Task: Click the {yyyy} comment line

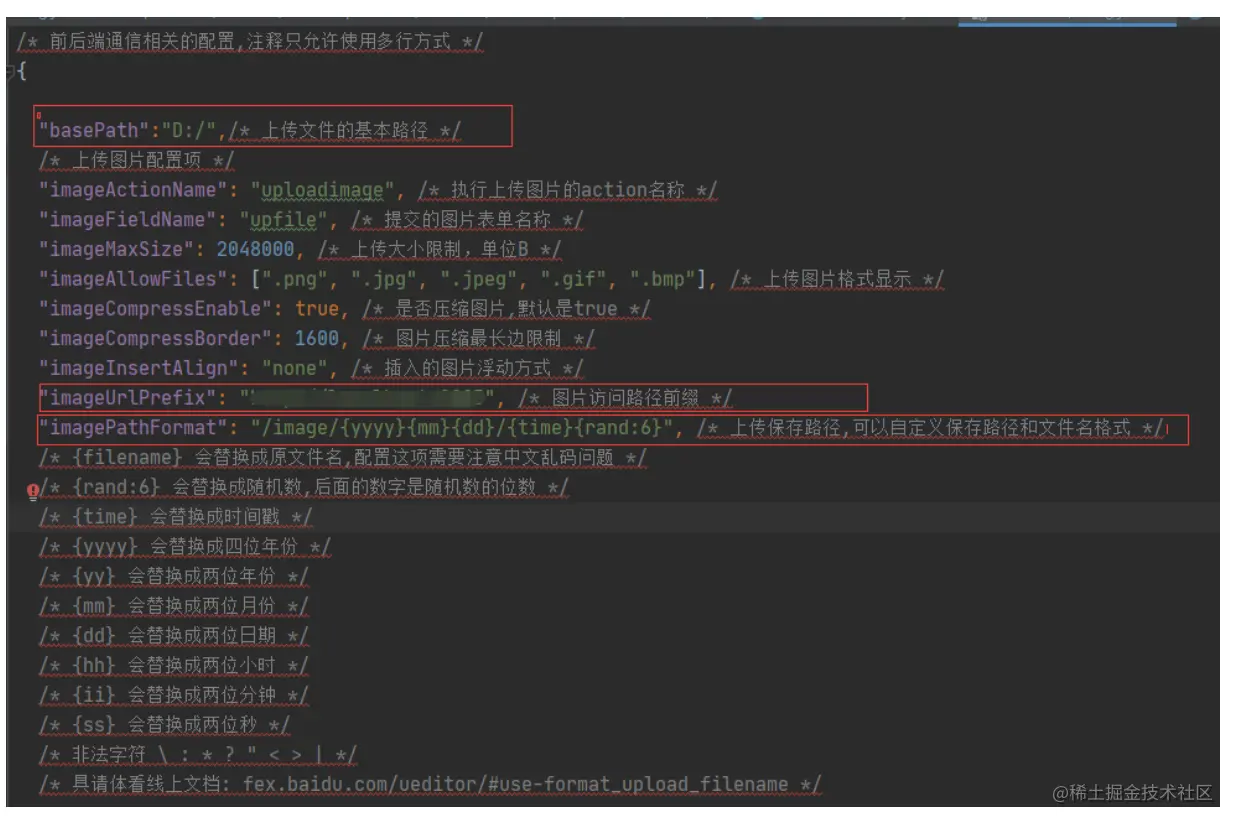Action: [x=186, y=547]
